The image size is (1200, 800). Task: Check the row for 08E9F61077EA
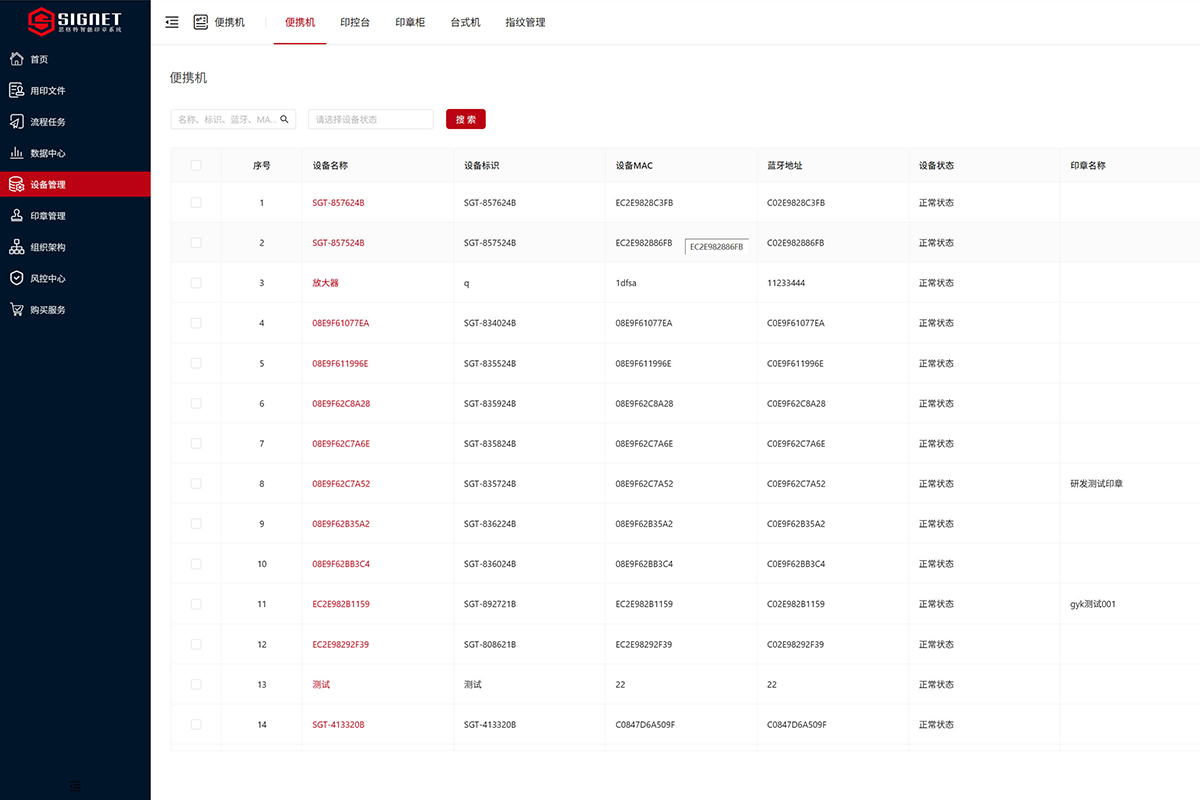196,323
